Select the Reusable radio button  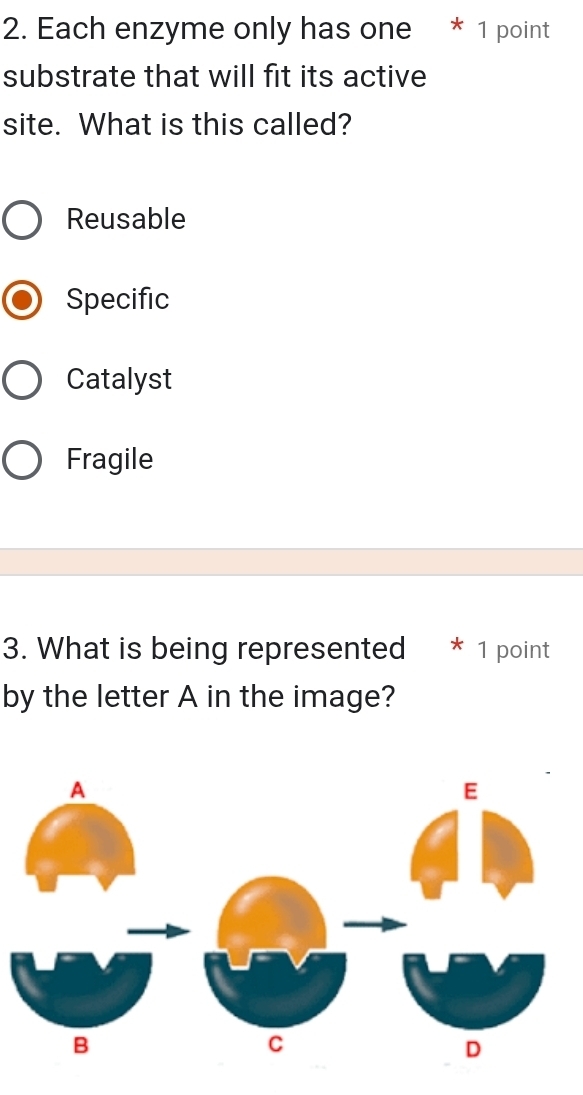click(x=22, y=219)
